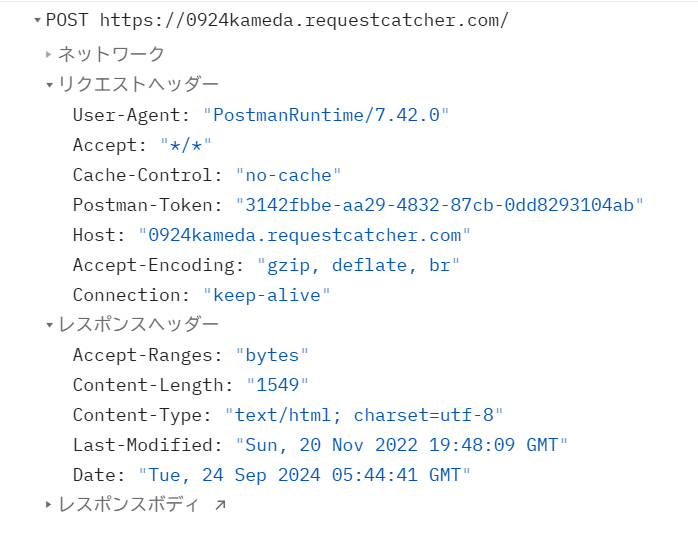
Task: Click the Date header value
Action: pos(304,475)
